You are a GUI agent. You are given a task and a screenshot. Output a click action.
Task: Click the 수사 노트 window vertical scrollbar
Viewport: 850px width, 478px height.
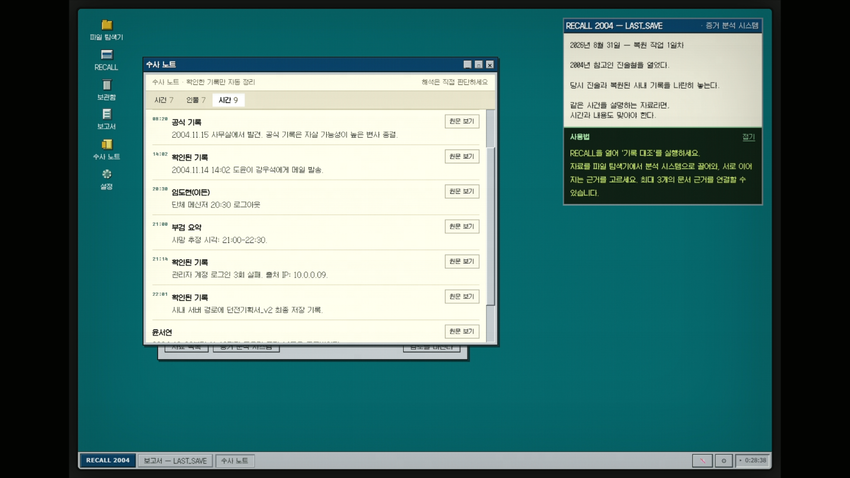coord(491,227)
